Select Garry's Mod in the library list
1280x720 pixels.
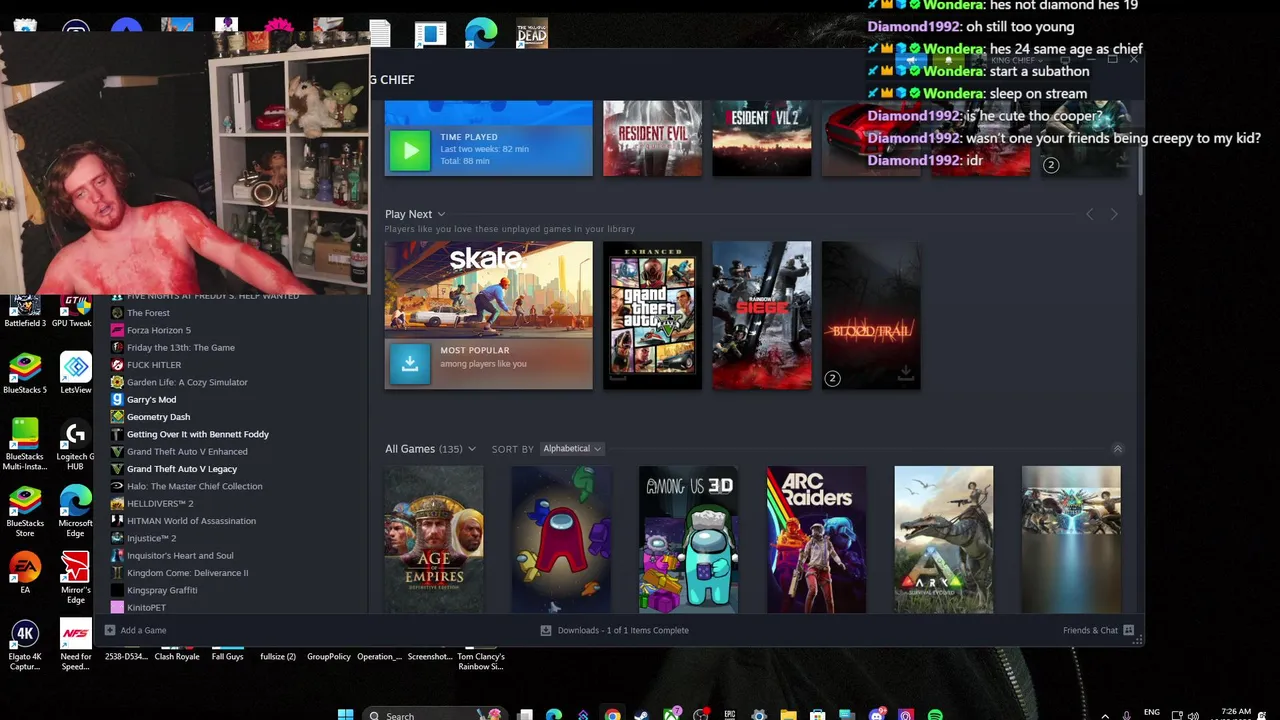(x=151, y=399)
